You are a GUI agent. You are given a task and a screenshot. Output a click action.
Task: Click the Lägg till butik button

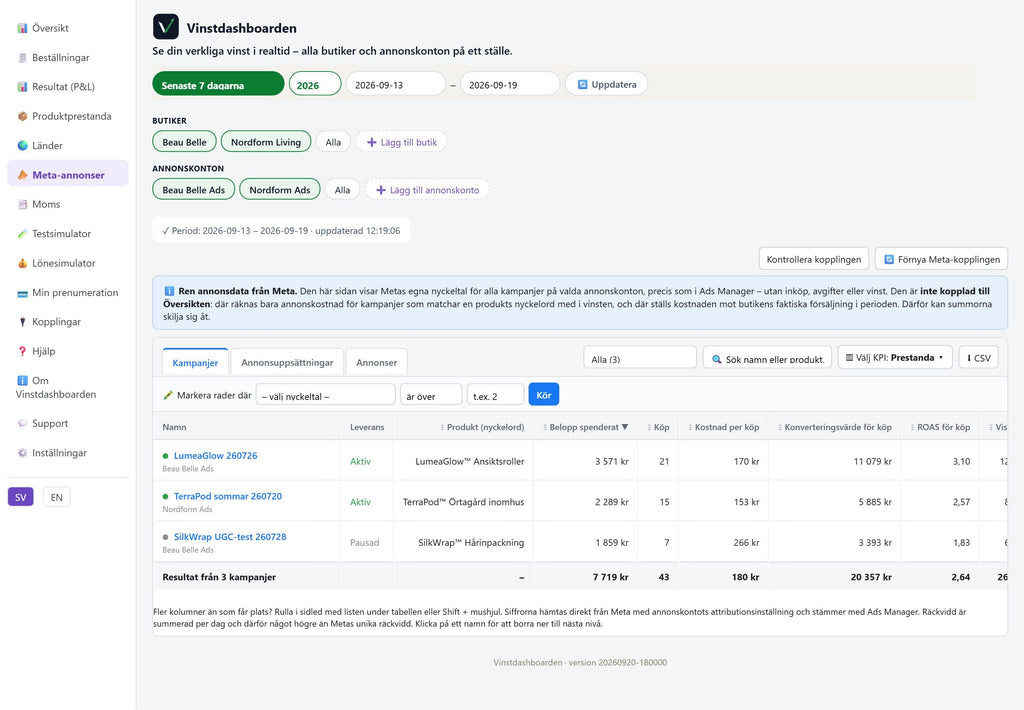[402, 142]
